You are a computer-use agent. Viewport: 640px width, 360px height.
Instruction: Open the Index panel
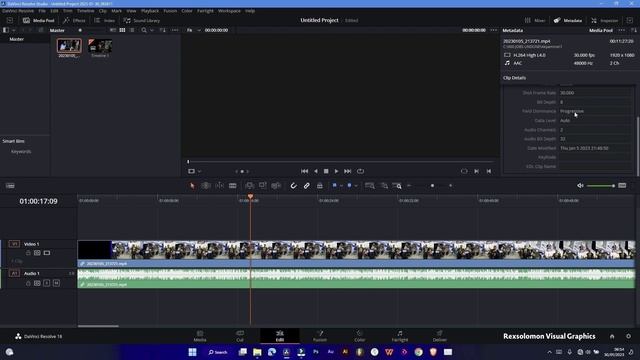coord(104,20)
